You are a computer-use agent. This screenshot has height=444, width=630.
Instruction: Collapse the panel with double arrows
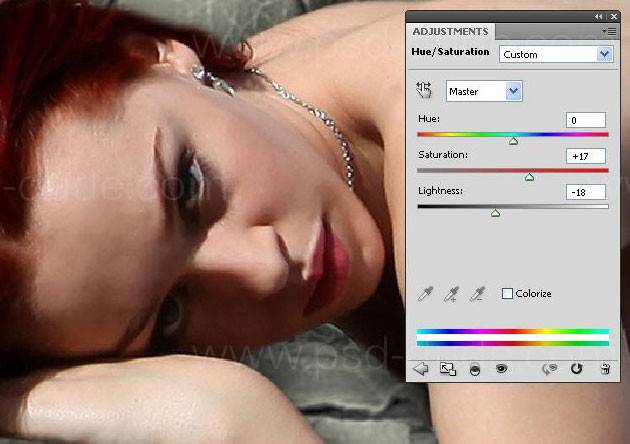tap(599, 16)
